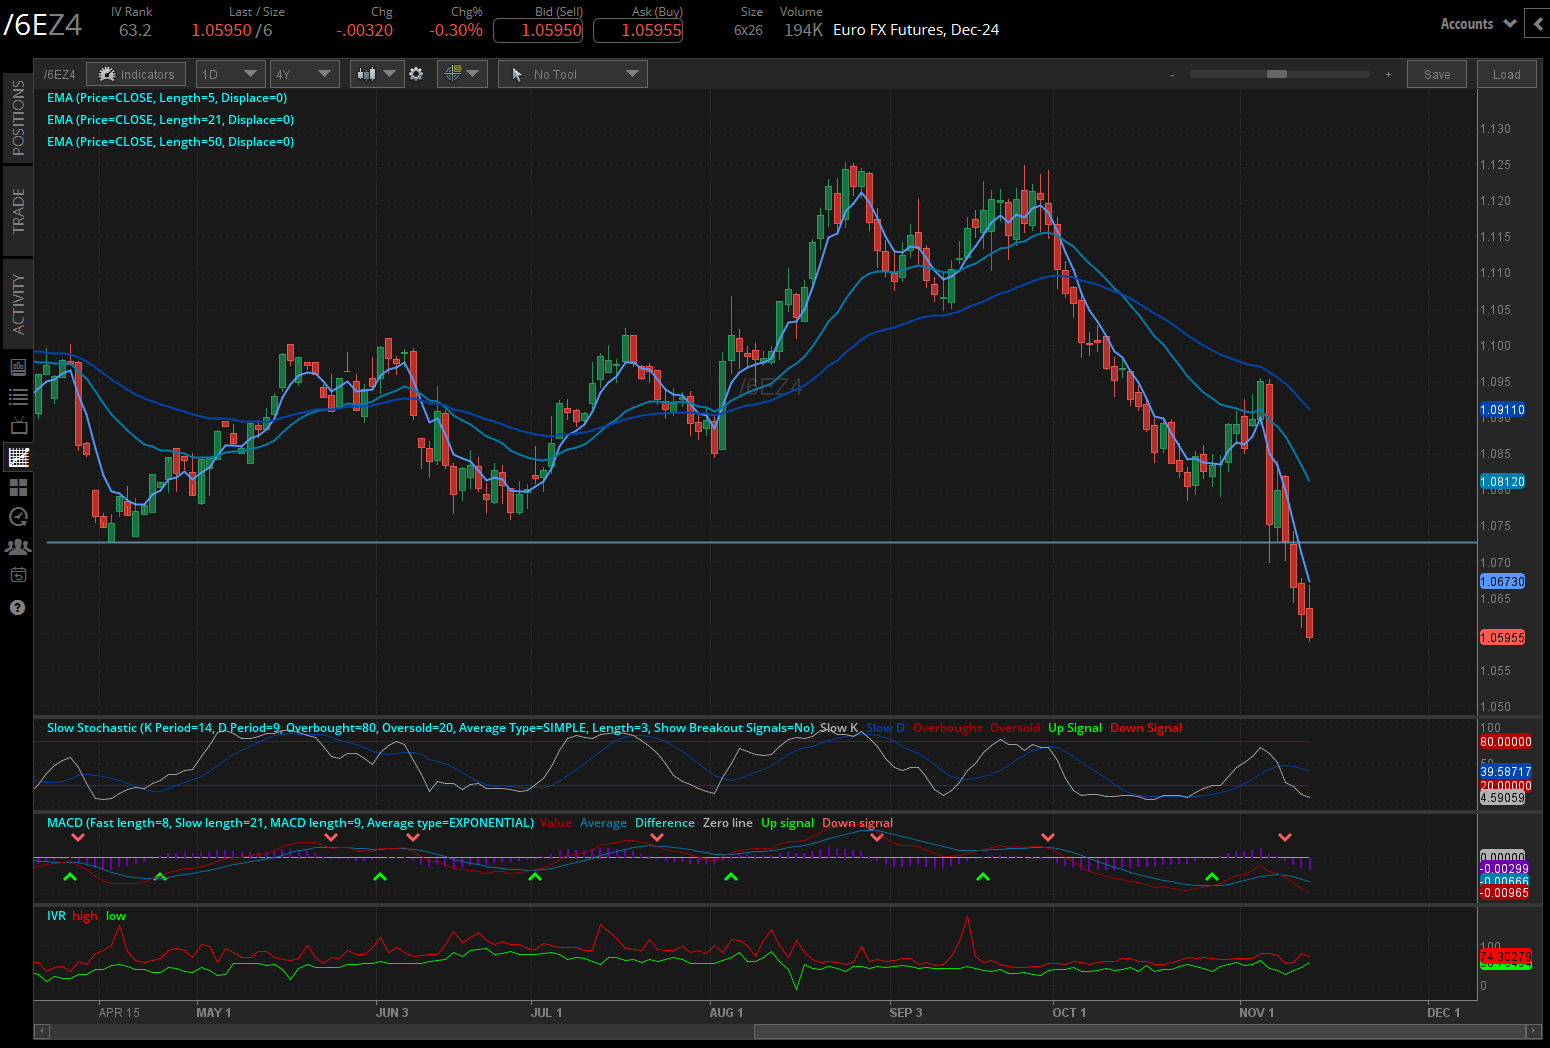Viewport: 1550px width, 1048px height.
Task: Switch to the POSITIONS side tab
Action: (18, 117)
